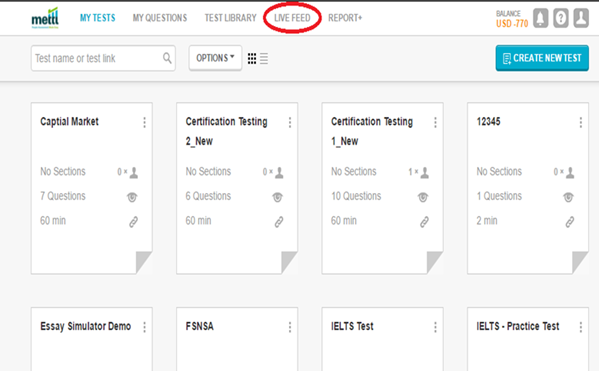Open IELTS - Practice Test title

518,326
